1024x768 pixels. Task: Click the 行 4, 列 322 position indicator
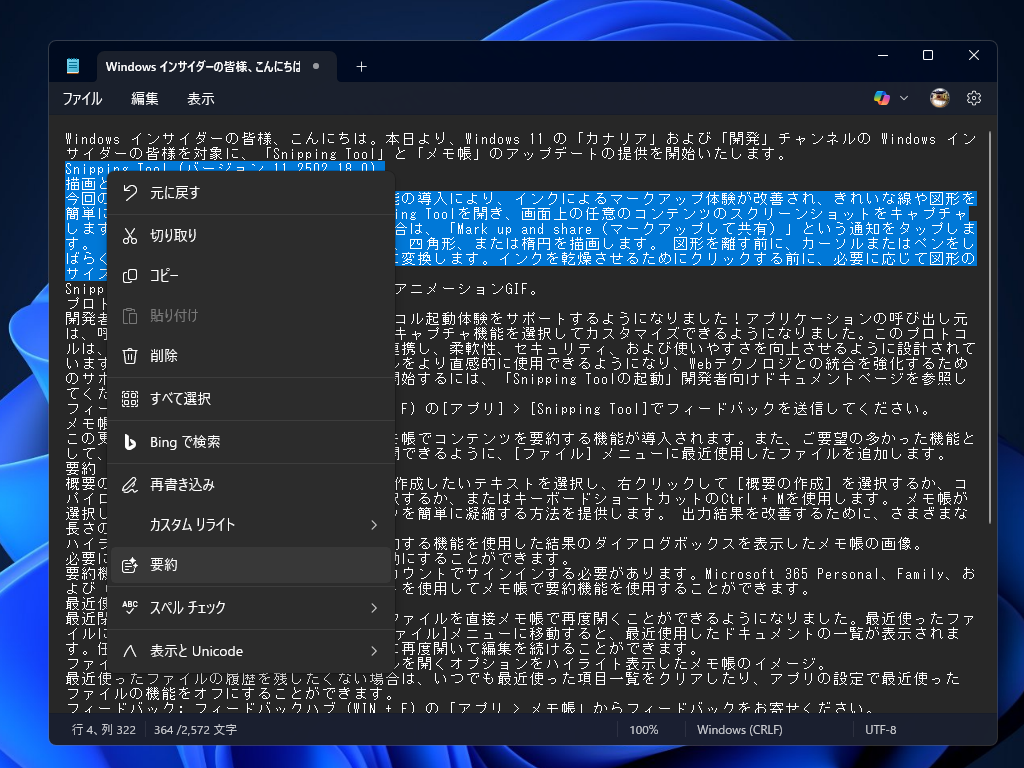[x=103, y=729]
